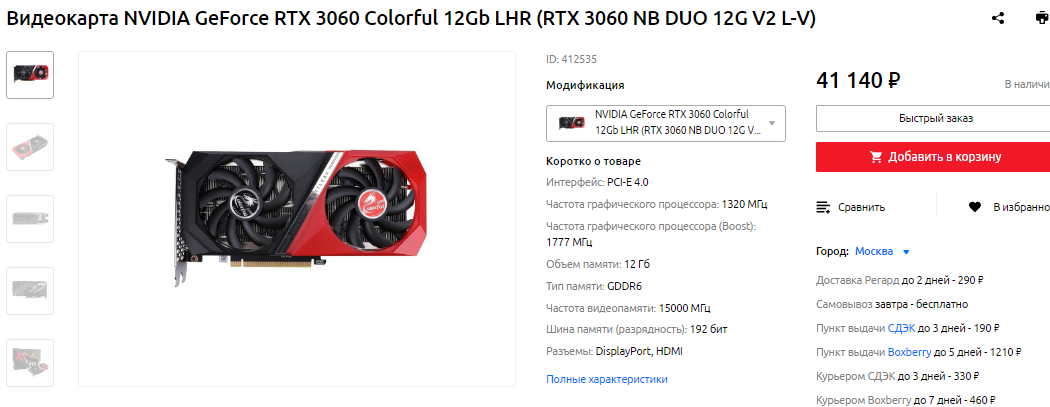Screen dimensions: 1050x407
Task: Click the cart icon in the red button
Action: click(875, 157)
